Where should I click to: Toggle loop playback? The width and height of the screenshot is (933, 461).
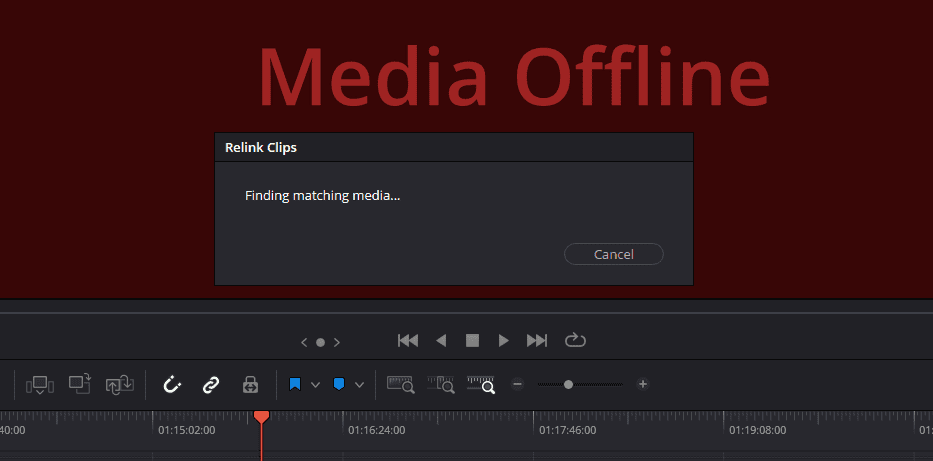click(575, 341)
